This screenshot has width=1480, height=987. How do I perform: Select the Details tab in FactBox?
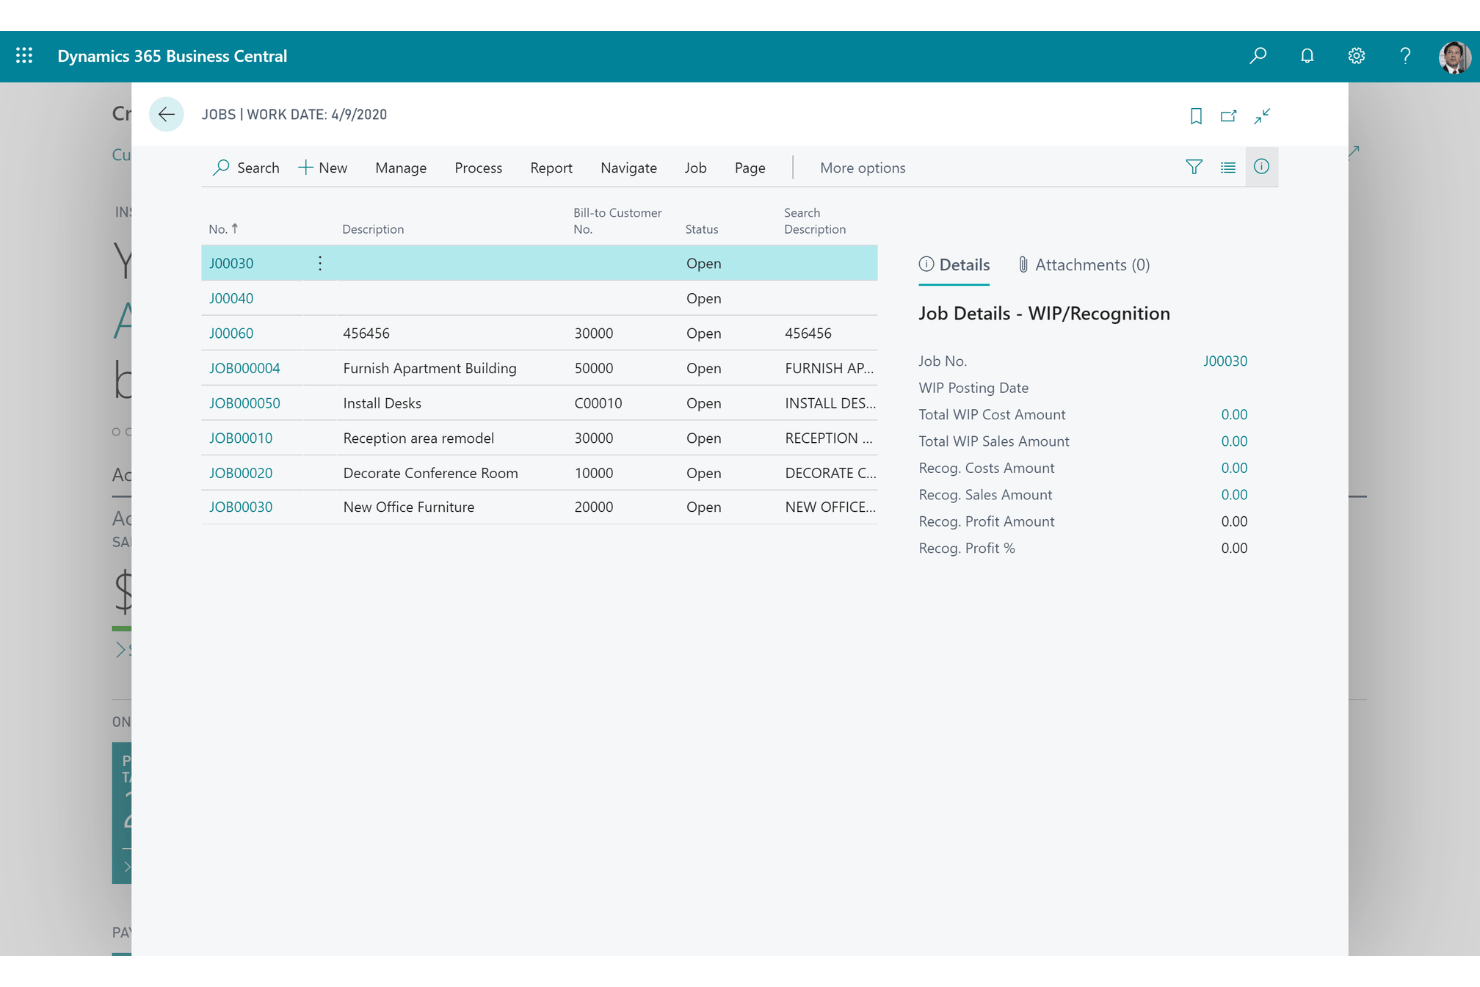(x=954, y=265)
